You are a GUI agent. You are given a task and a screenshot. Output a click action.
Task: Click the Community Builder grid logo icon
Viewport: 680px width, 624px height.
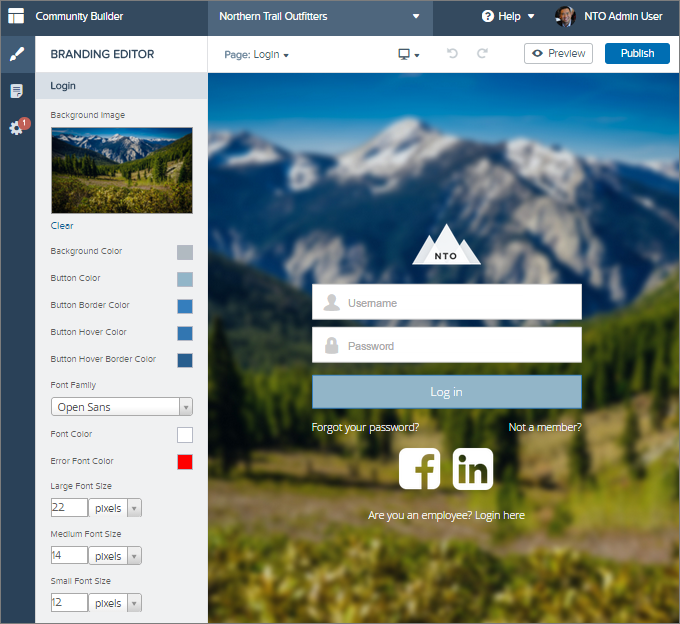pyautogui.click(x=16, y=16)
